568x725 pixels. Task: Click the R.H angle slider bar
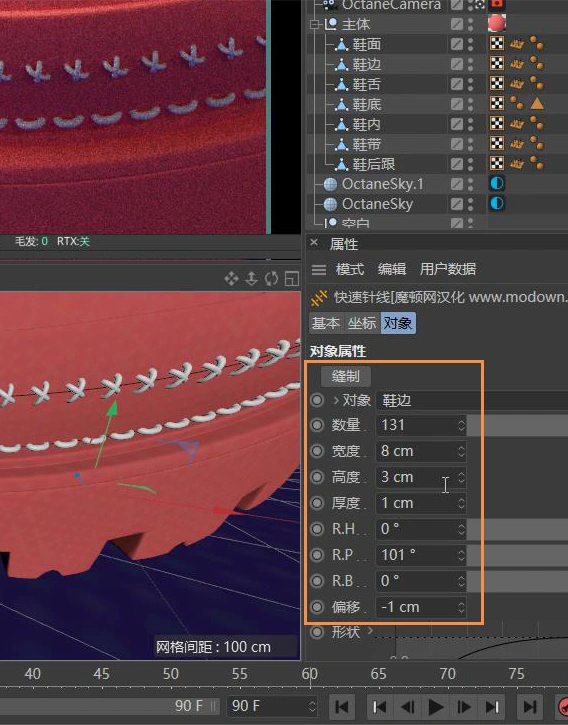tap(517, 529)
